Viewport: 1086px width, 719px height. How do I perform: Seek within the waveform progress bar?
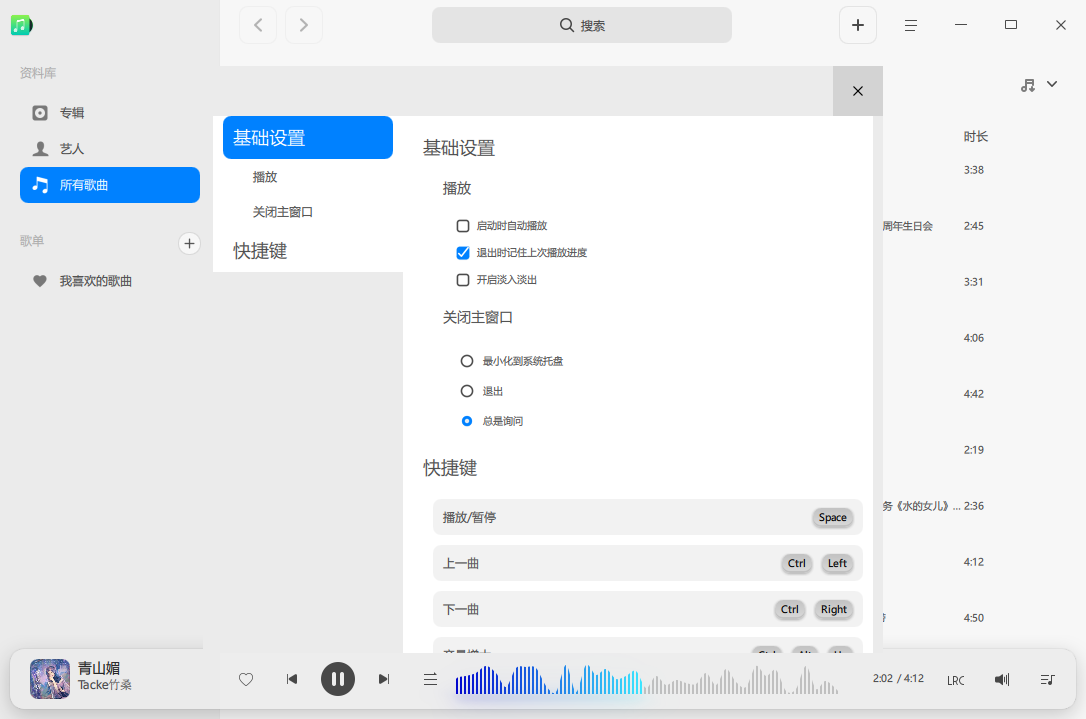647,680
